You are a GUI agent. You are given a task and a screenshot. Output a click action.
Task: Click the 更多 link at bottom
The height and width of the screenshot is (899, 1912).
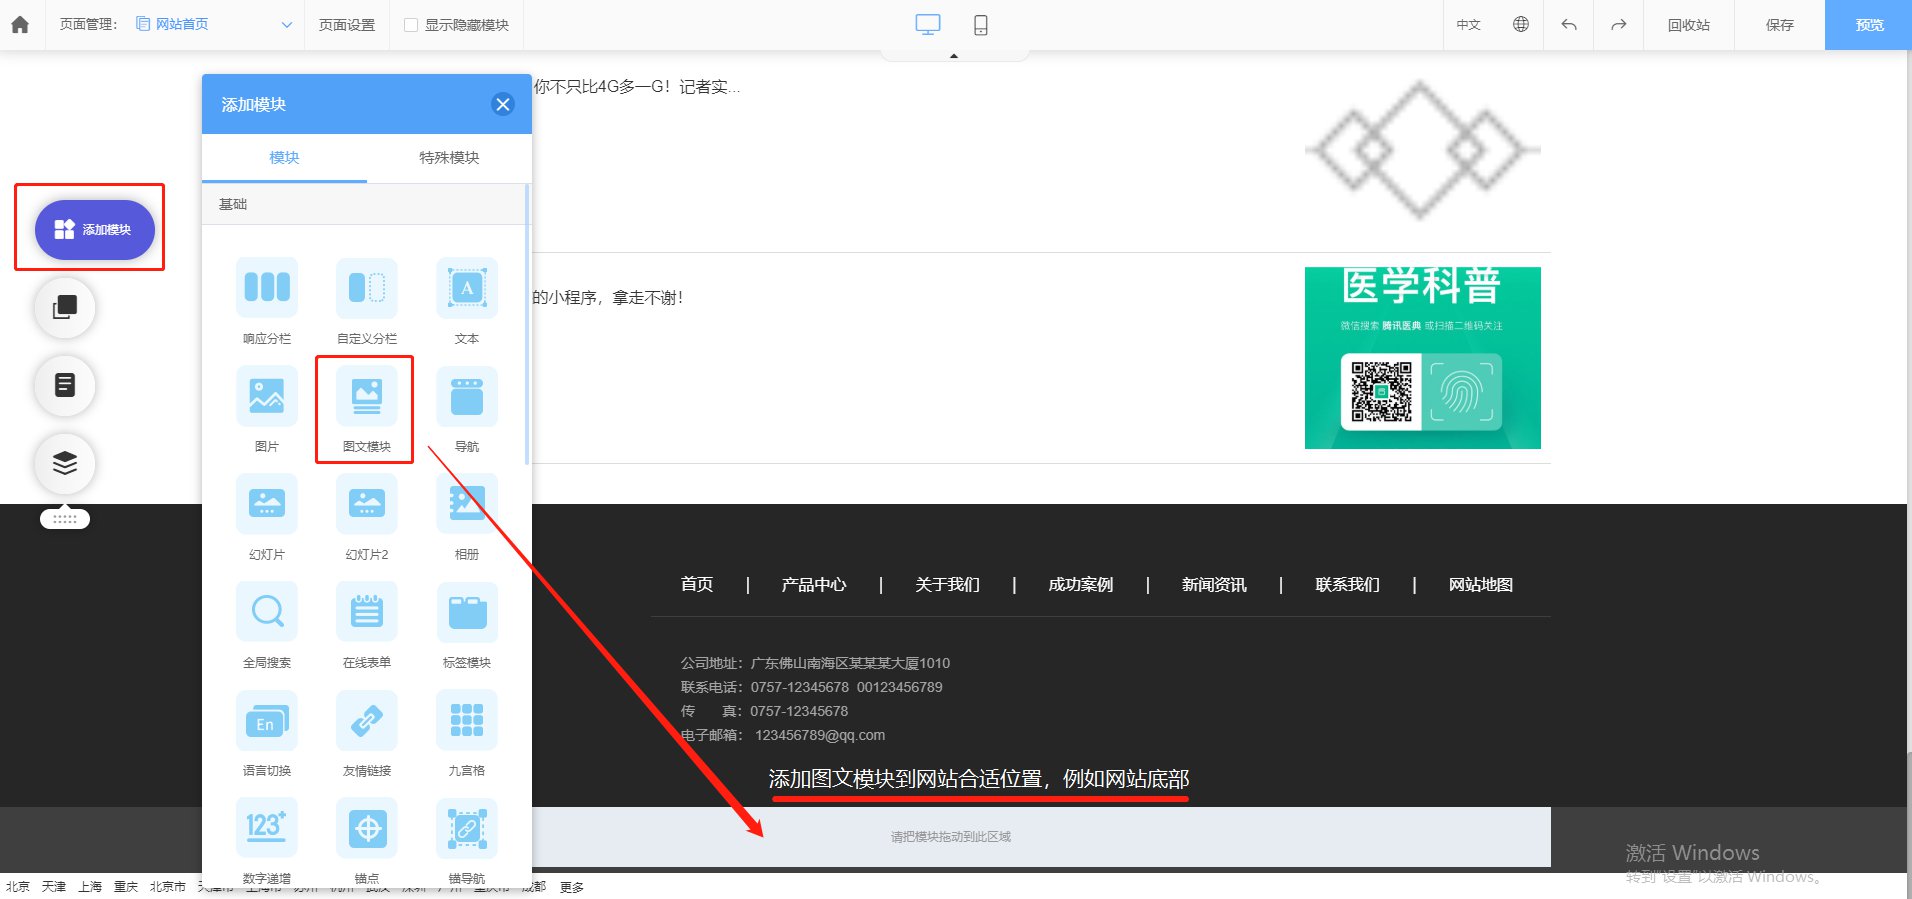tap(572, 887)
